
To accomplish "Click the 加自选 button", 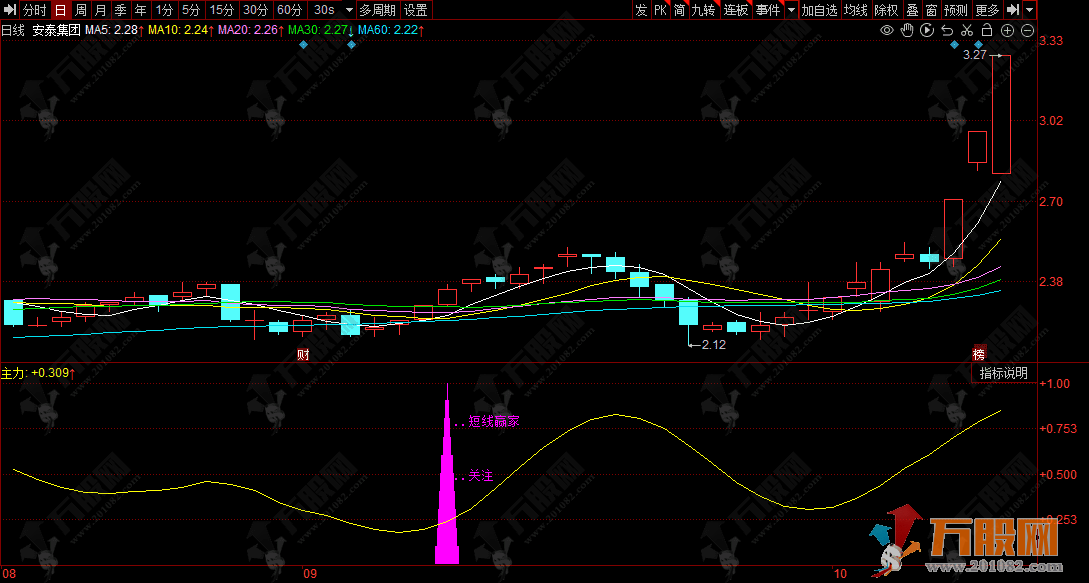I will (819, 10).
